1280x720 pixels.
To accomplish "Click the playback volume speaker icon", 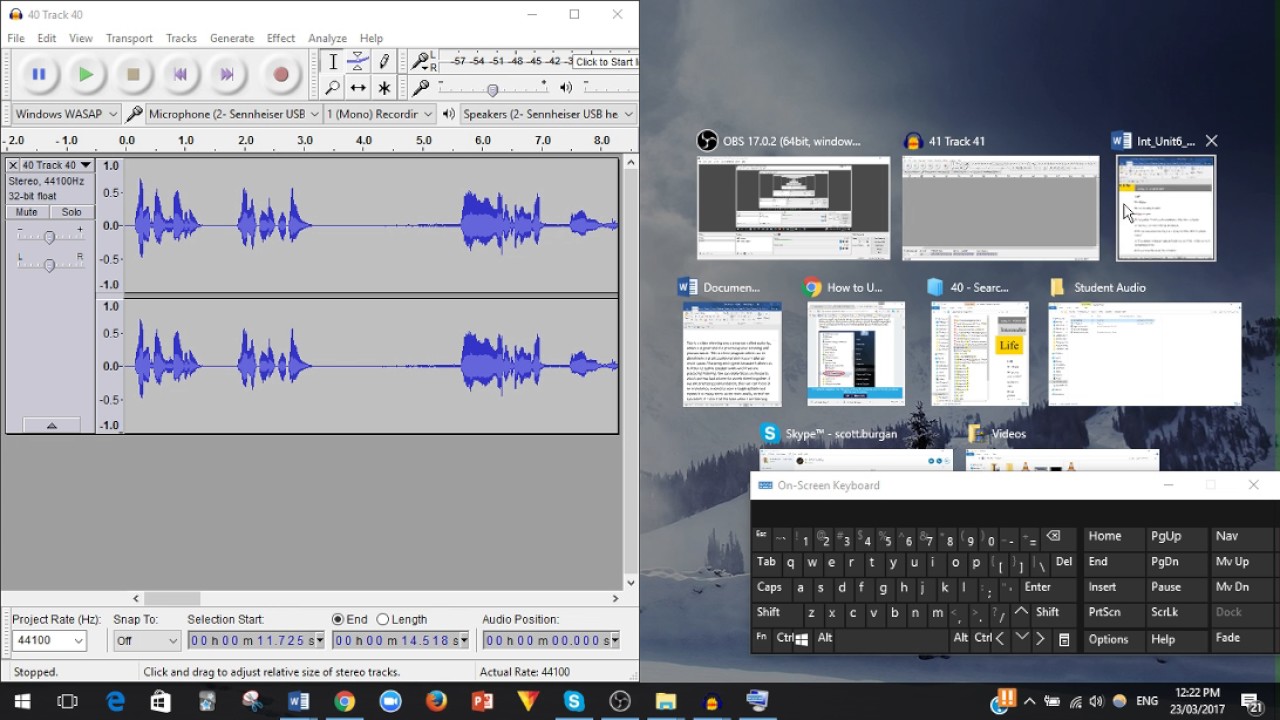I will point(568,88).
